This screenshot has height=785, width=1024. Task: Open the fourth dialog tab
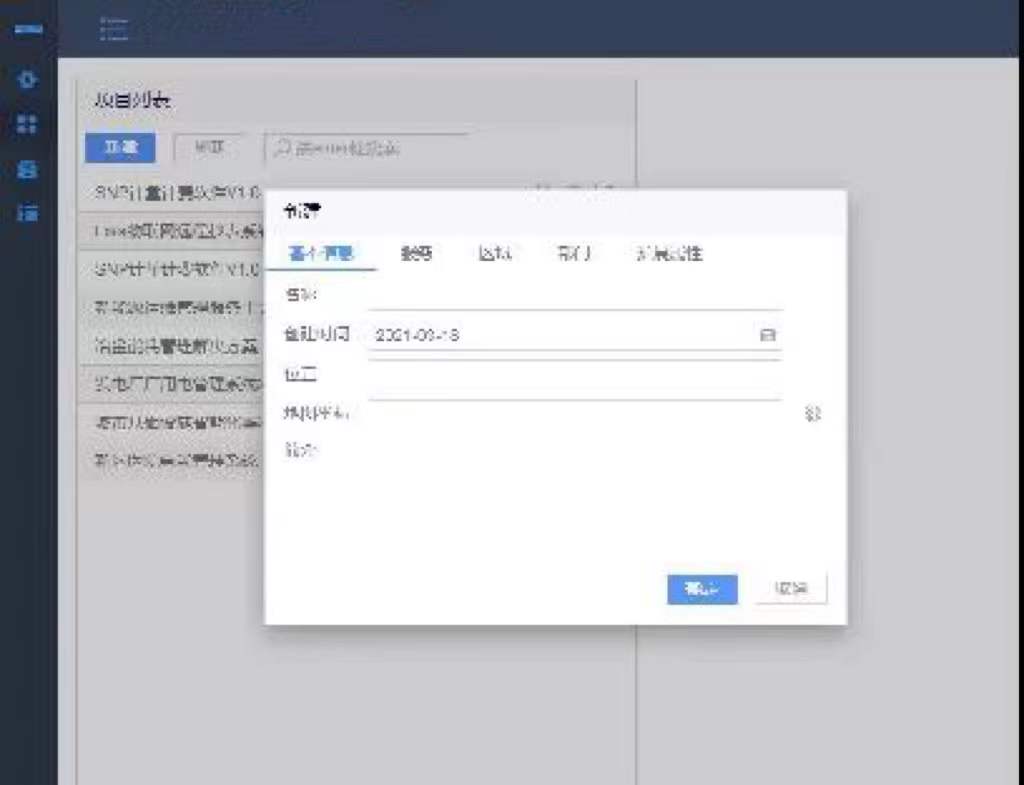(x=574, y=254)
